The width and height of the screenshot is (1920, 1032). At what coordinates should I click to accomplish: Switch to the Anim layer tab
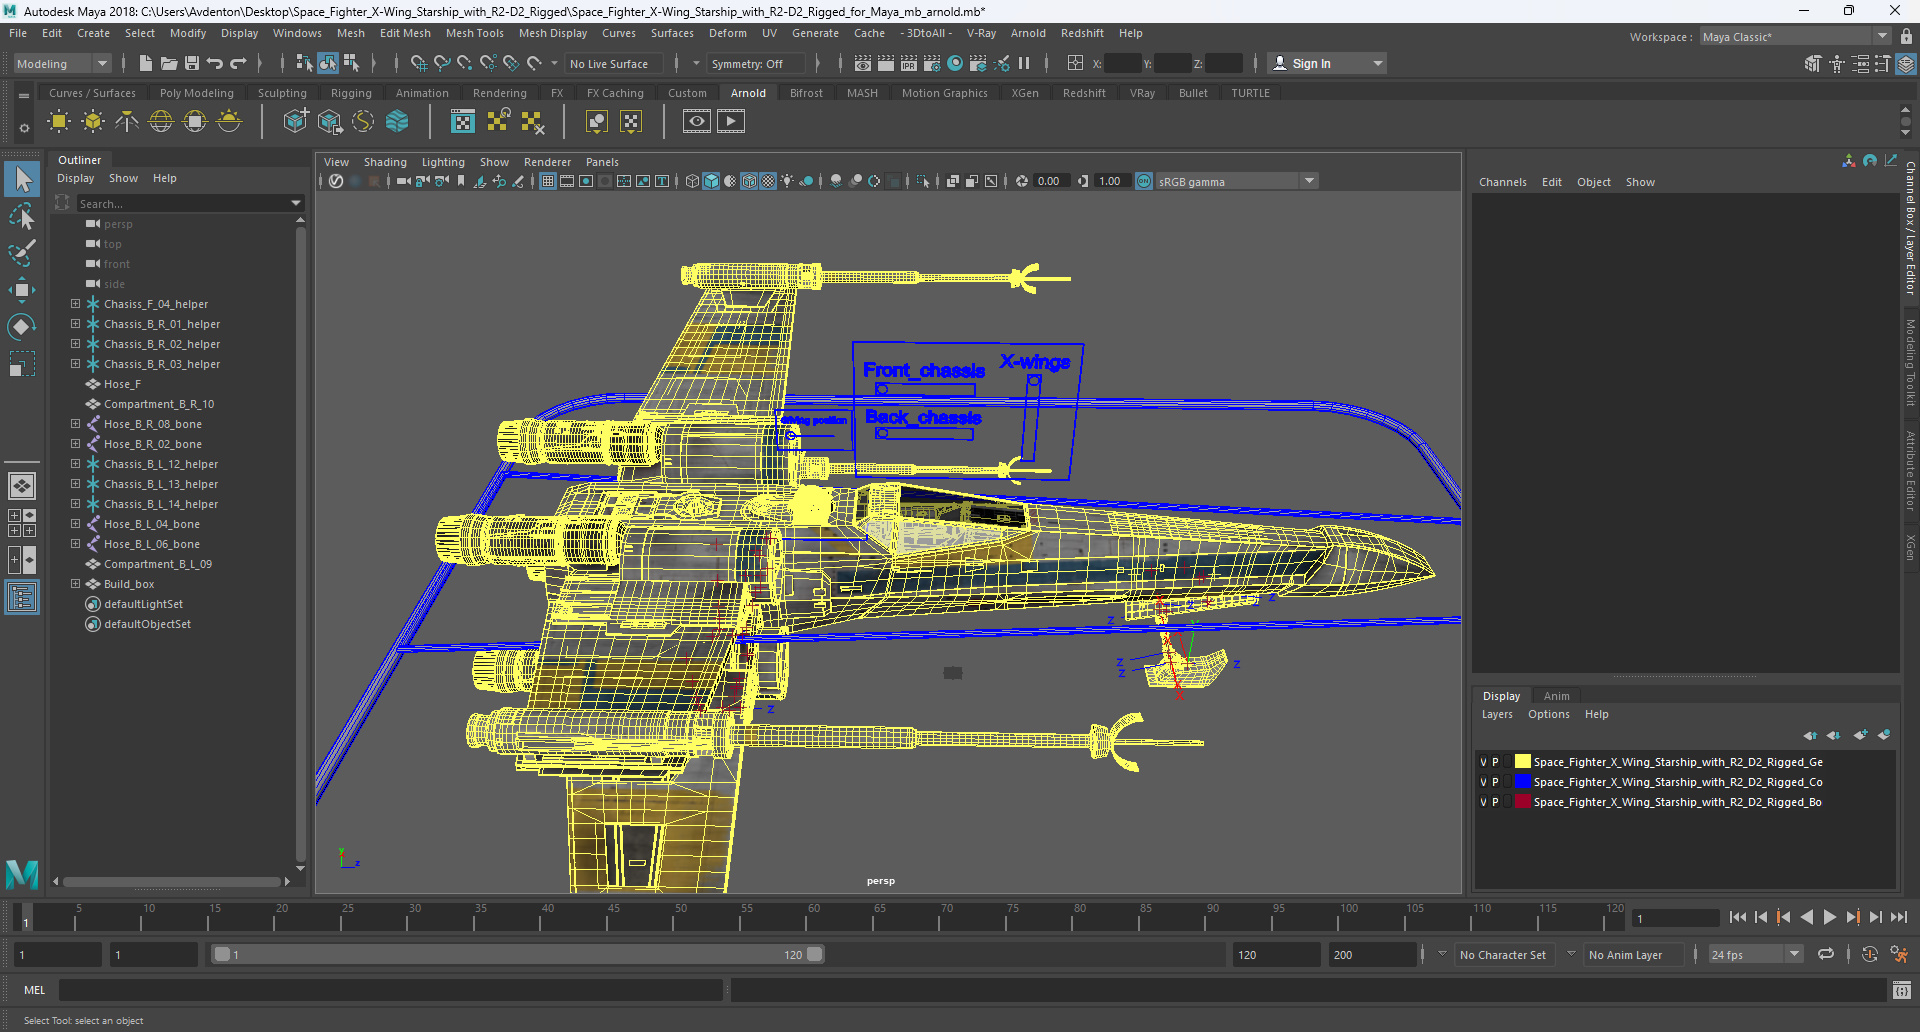click(1556, 696)
